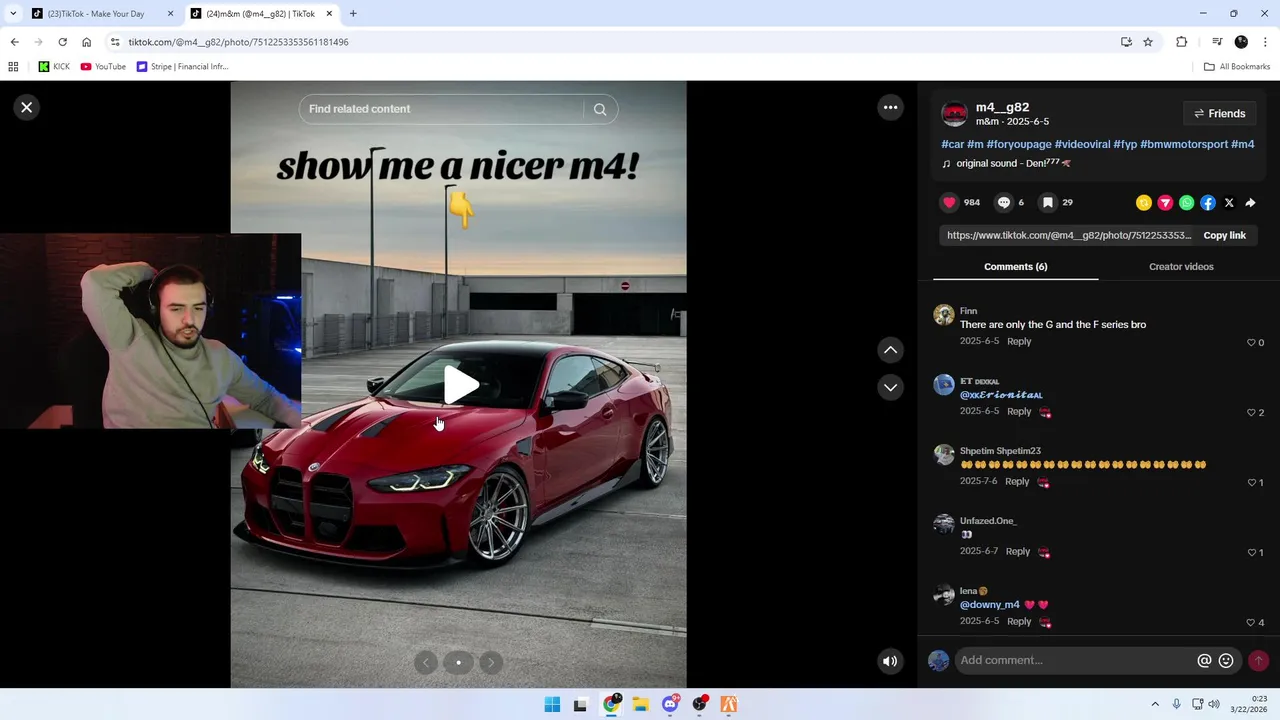Go back in browser history
The height and width of the screenshot is (720, 1280).
tap(14, 42)
